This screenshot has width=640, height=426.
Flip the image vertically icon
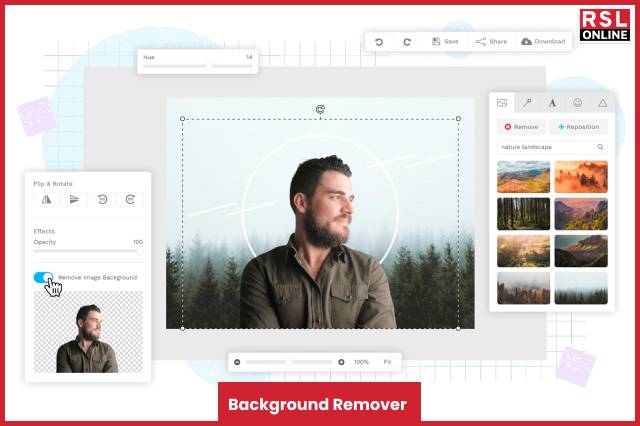[x=74, y=199]
